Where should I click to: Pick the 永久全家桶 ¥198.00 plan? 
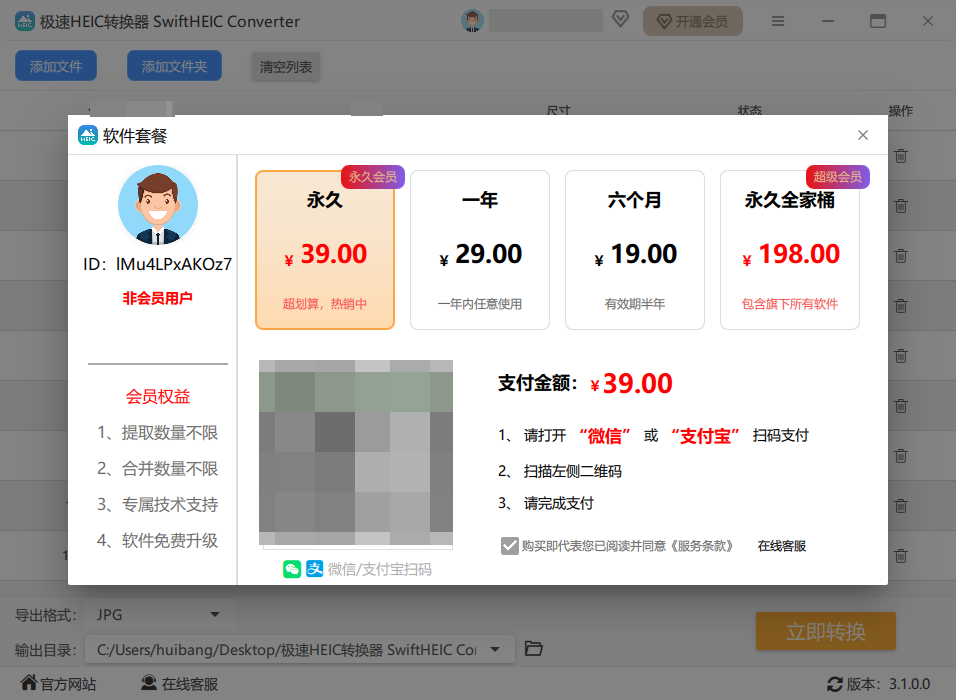(x=790, y=250)
